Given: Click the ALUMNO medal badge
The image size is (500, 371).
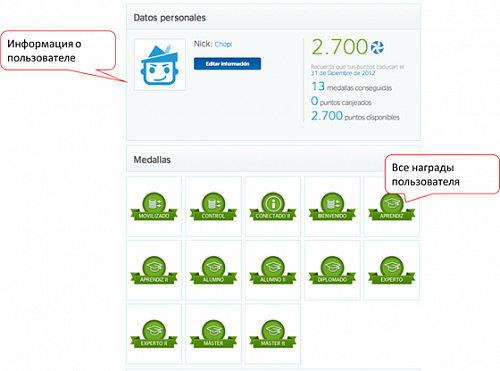Looking at the screenshot, I should click(x=213, y=270).
